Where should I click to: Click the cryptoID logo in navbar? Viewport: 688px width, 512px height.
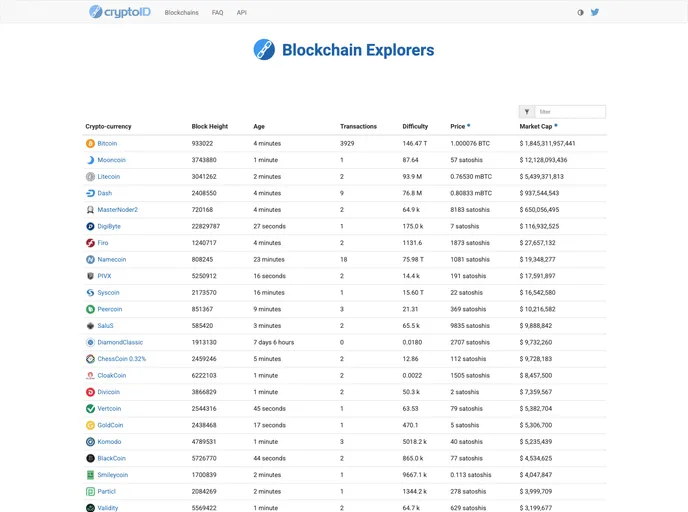click(120, 12)
